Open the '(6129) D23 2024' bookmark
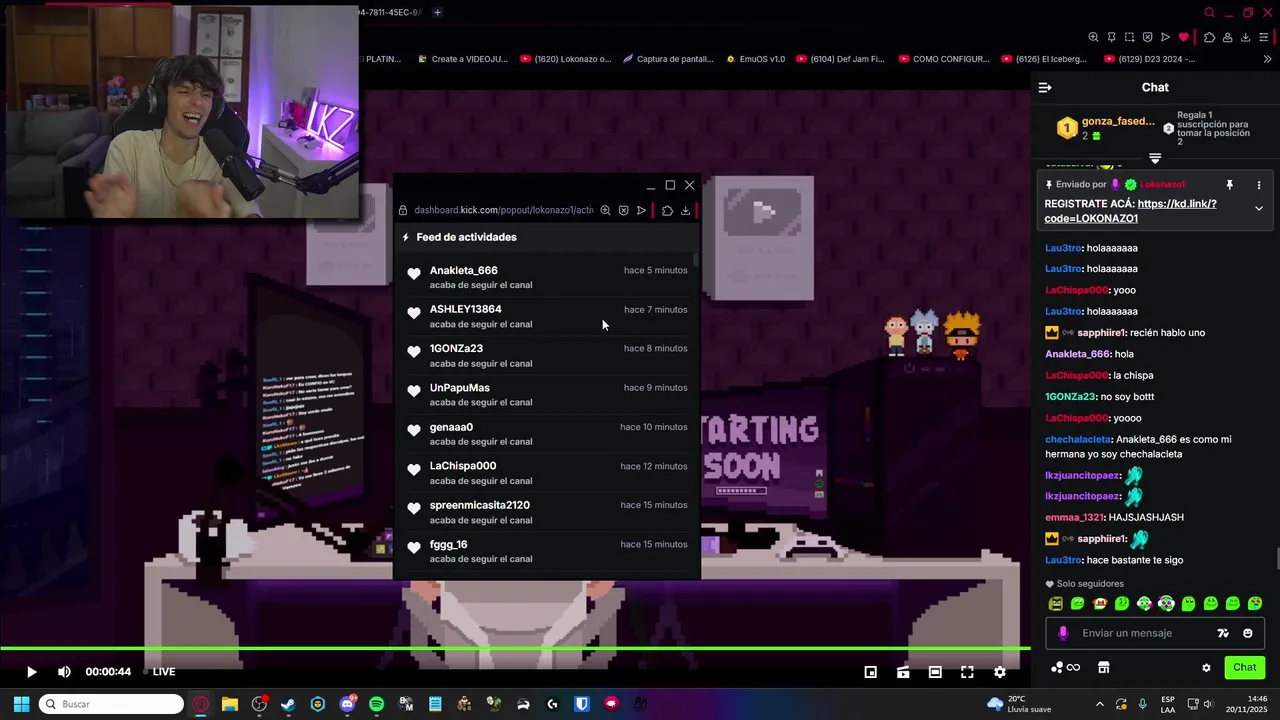This screenshot has width=1280, height=720. [x=1150, y=59]
